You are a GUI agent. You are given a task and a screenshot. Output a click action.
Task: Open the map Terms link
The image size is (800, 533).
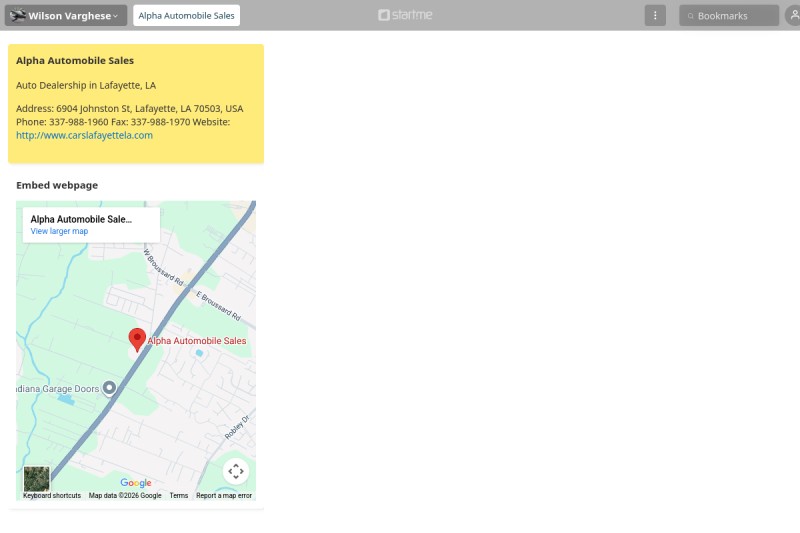(179, 495)
